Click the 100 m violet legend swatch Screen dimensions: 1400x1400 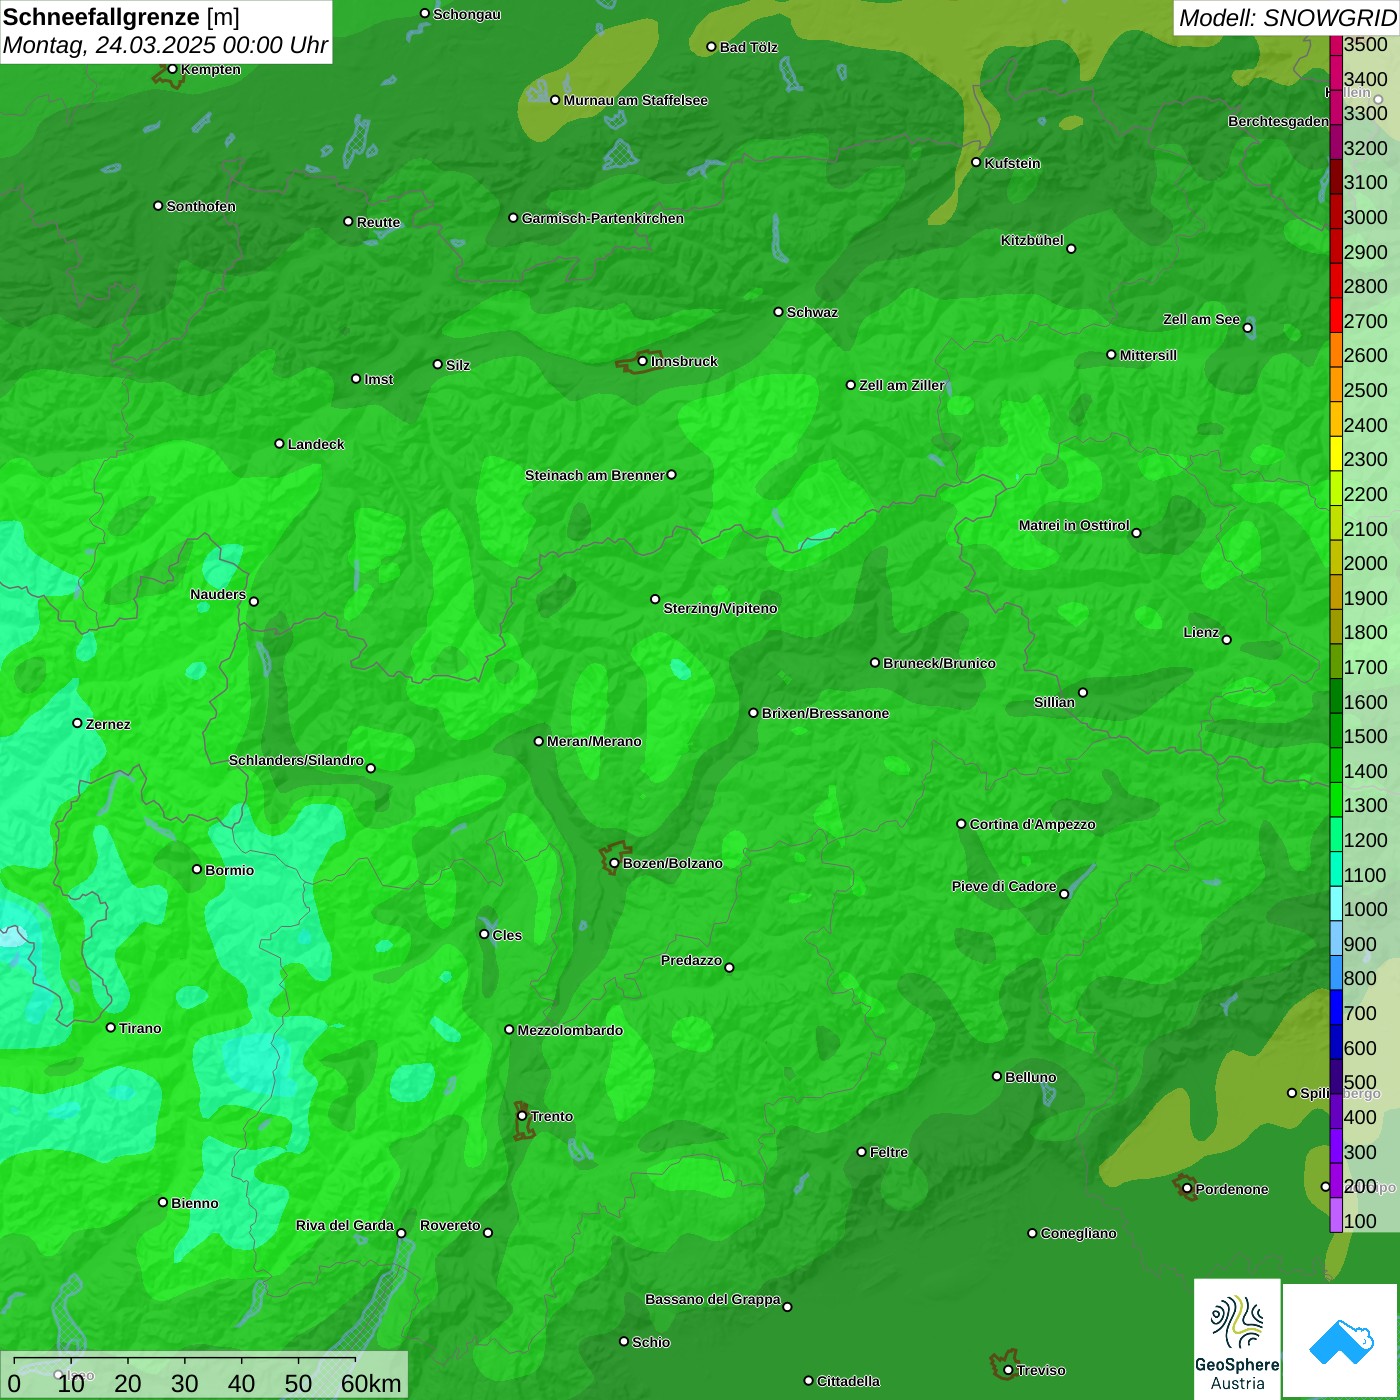(1336, 1215)
